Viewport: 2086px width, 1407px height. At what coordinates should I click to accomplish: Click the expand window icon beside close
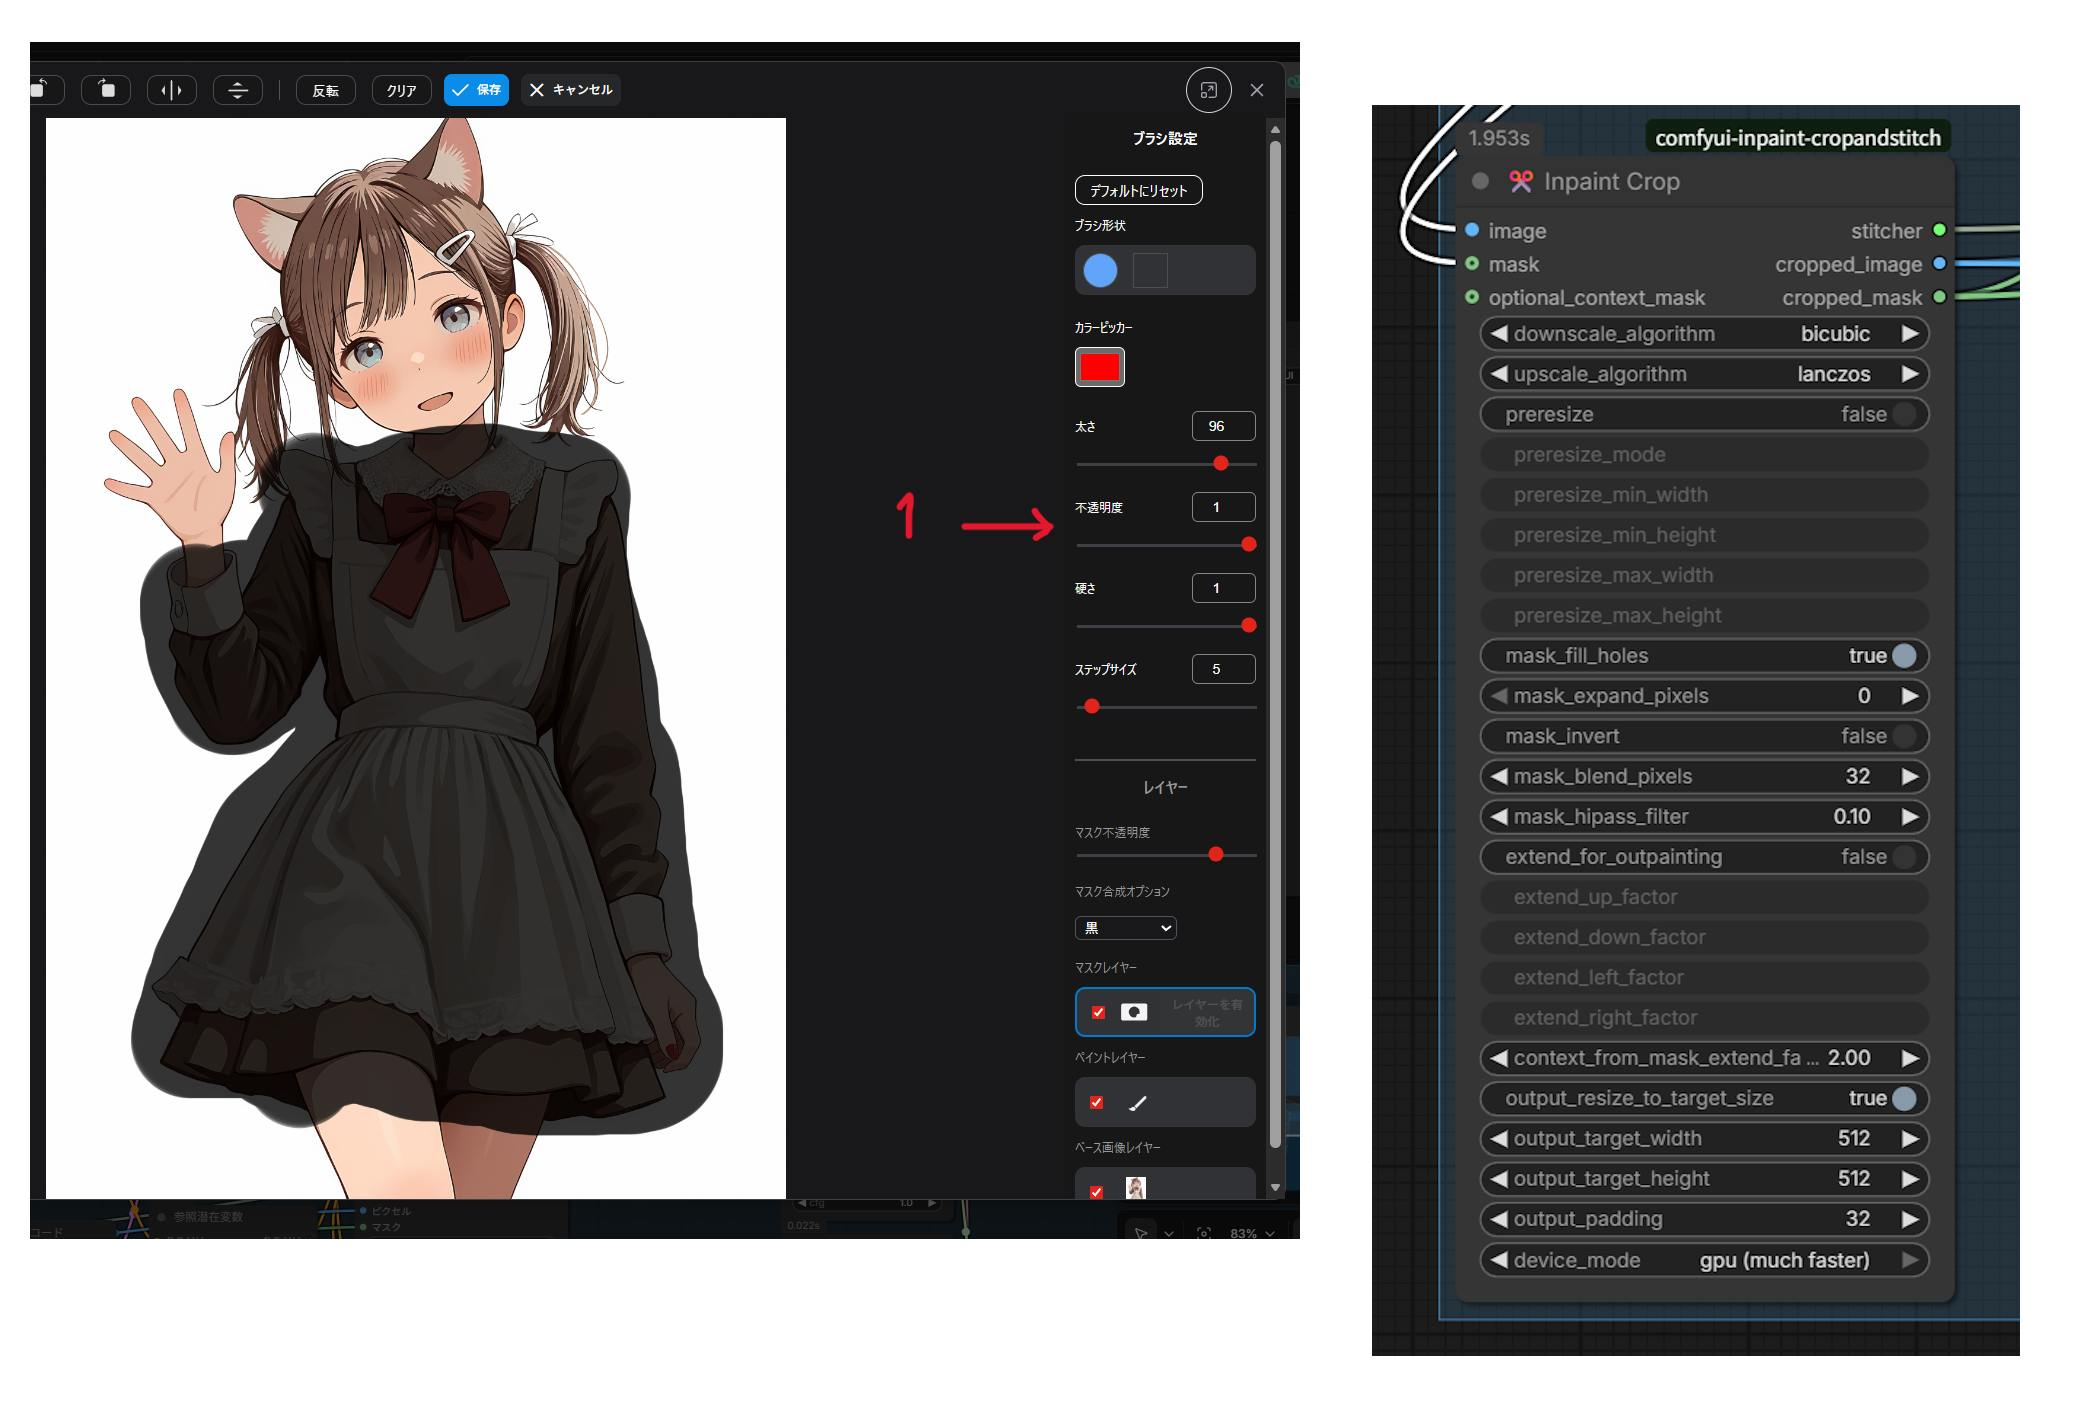coord(1208,90)
